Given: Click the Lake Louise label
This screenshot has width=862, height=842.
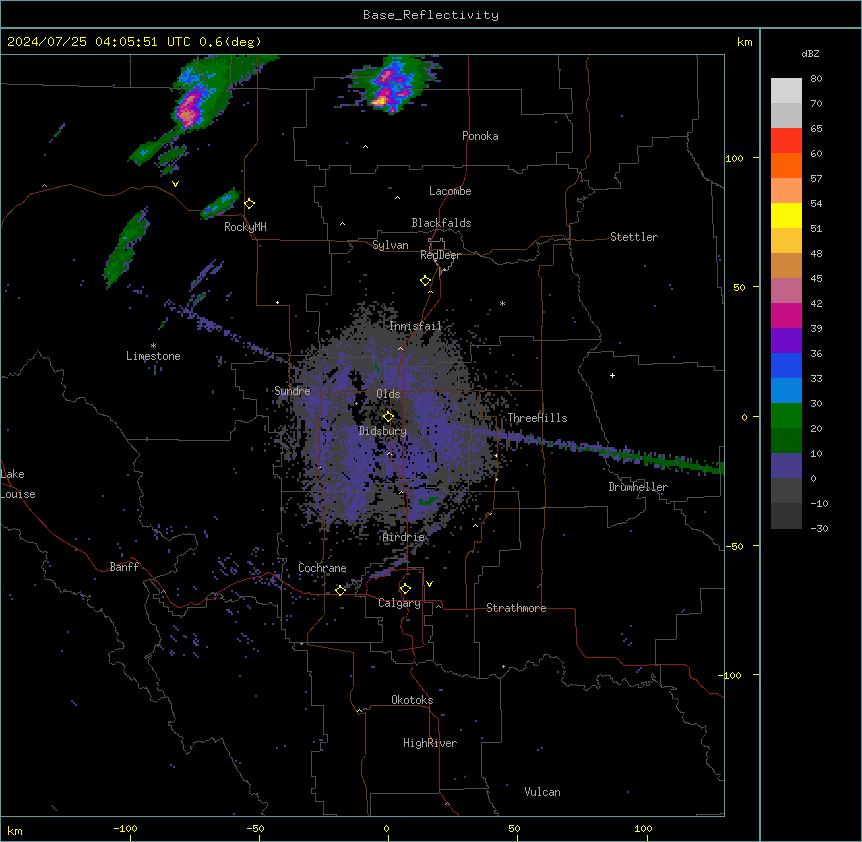Looking at the screenshot, I should (x=18, y=484).
